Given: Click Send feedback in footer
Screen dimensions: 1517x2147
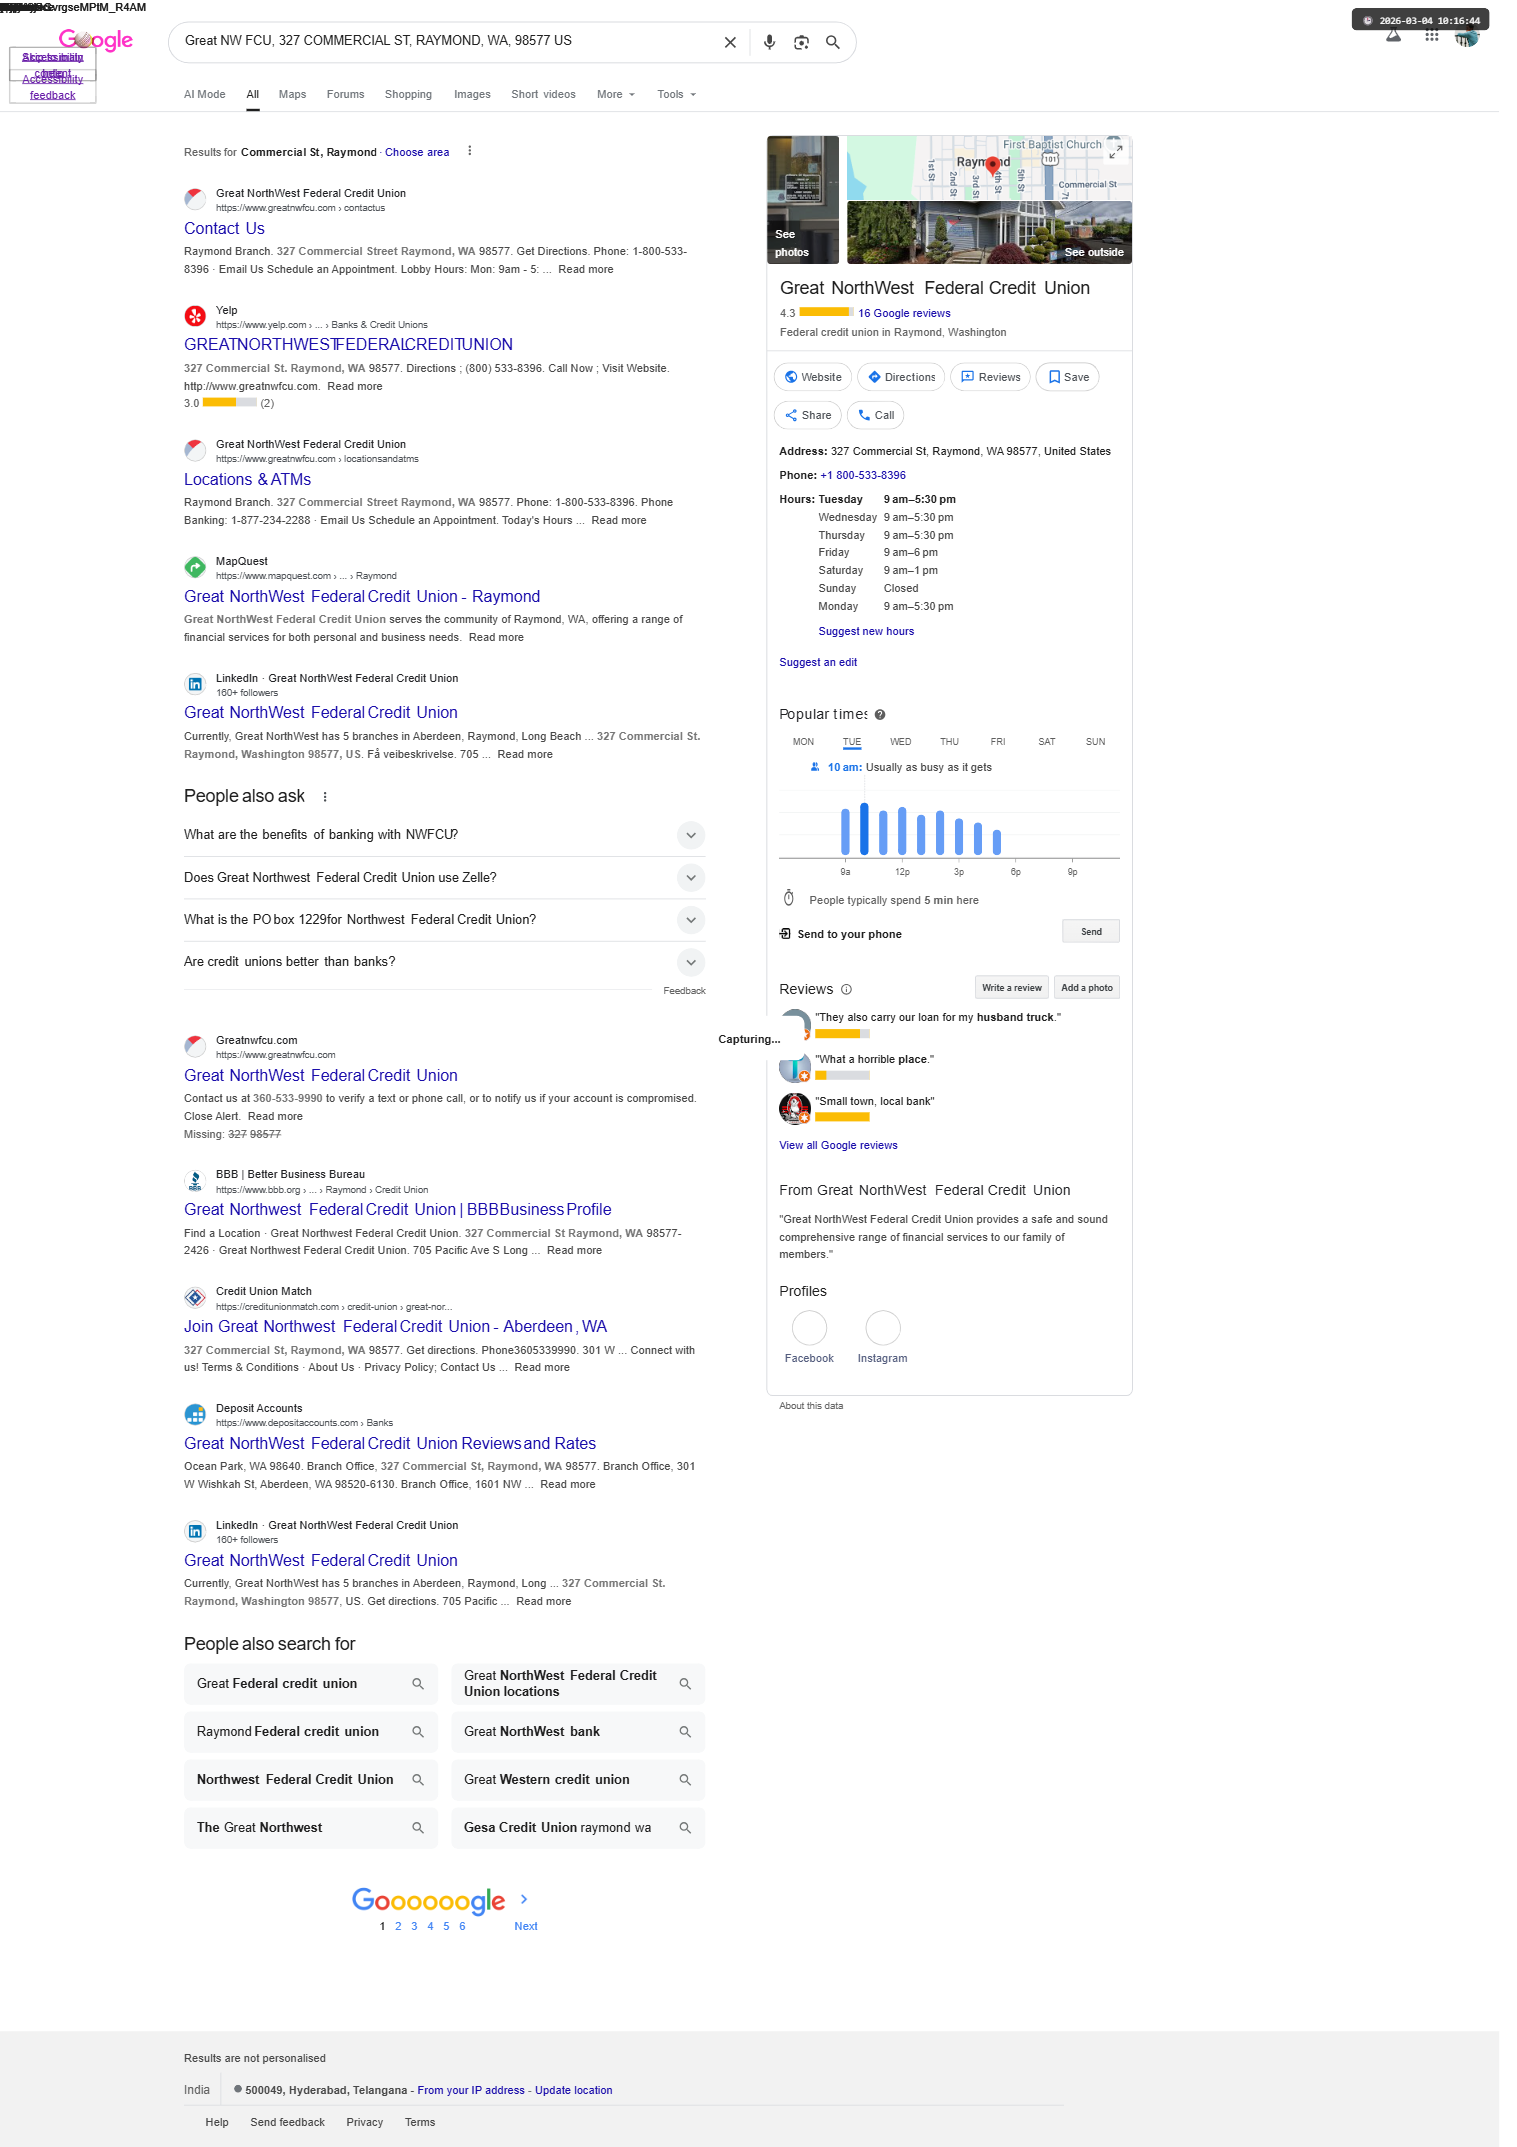Looking at the screenshot, I should [x=287, y=2123].
